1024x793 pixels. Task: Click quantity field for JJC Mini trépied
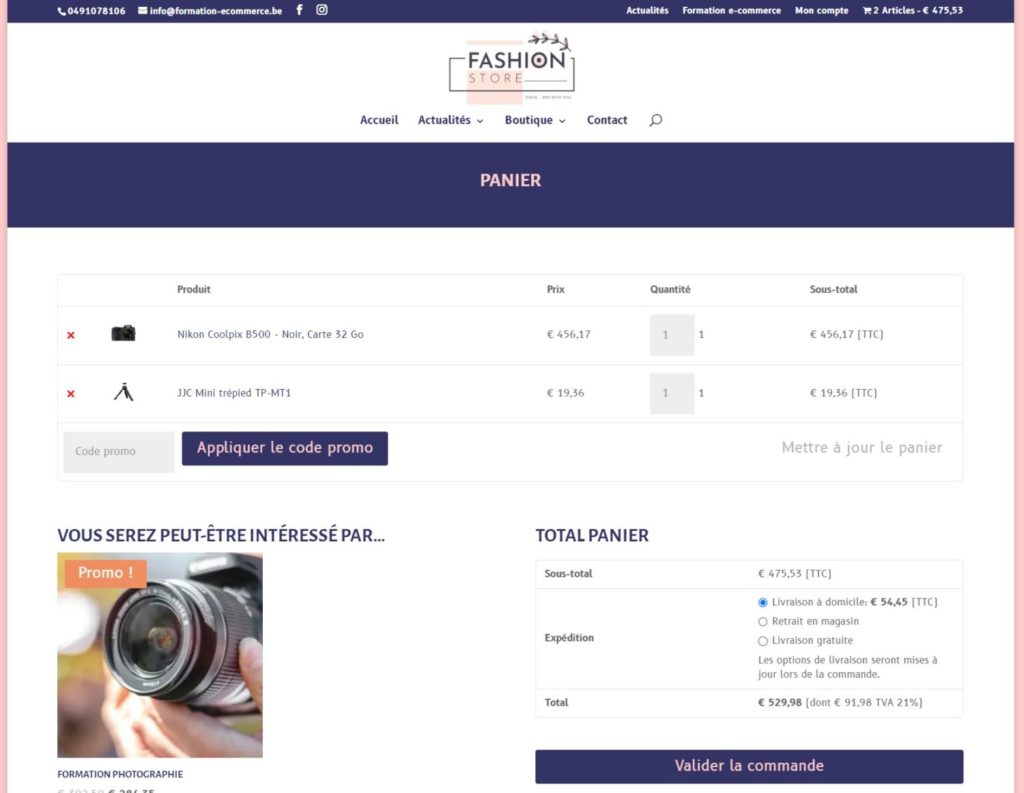tap(672, 393)
